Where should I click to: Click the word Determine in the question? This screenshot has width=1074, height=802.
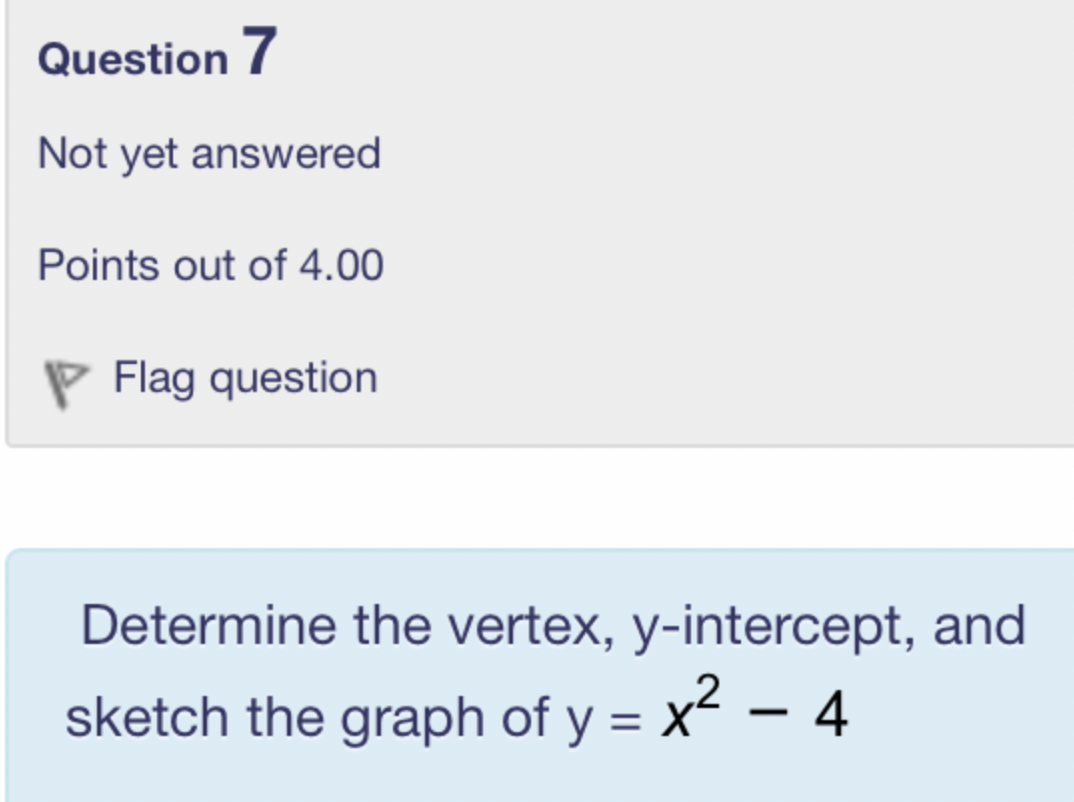[x=209, y=626]
